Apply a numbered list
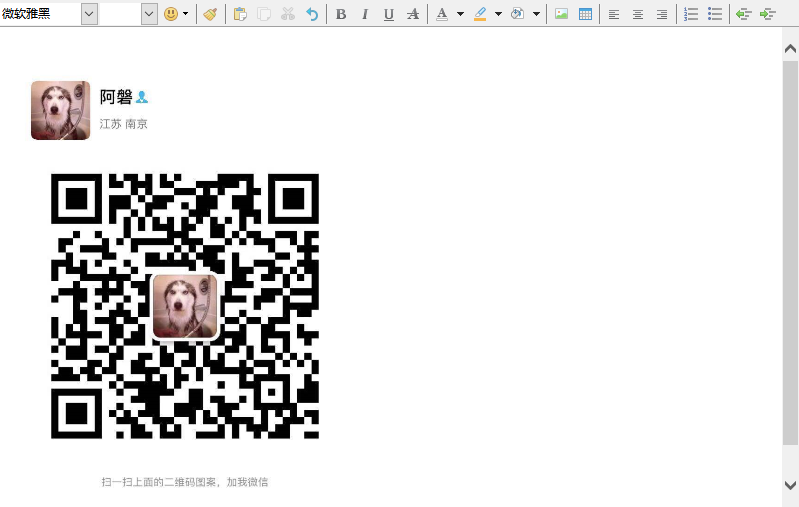Screen dimensions: 799x507 pyautogui.click(x=690, y=14)
